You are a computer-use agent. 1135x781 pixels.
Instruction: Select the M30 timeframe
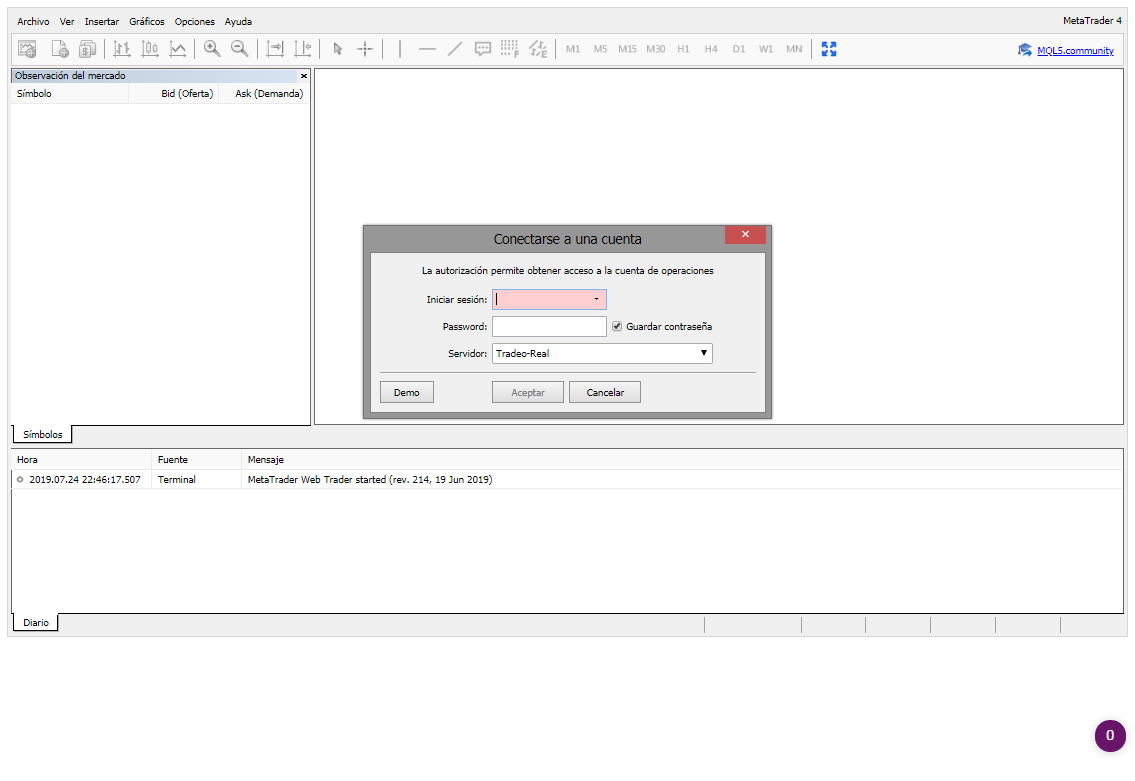pyautogui.click(x=656, y=49)
